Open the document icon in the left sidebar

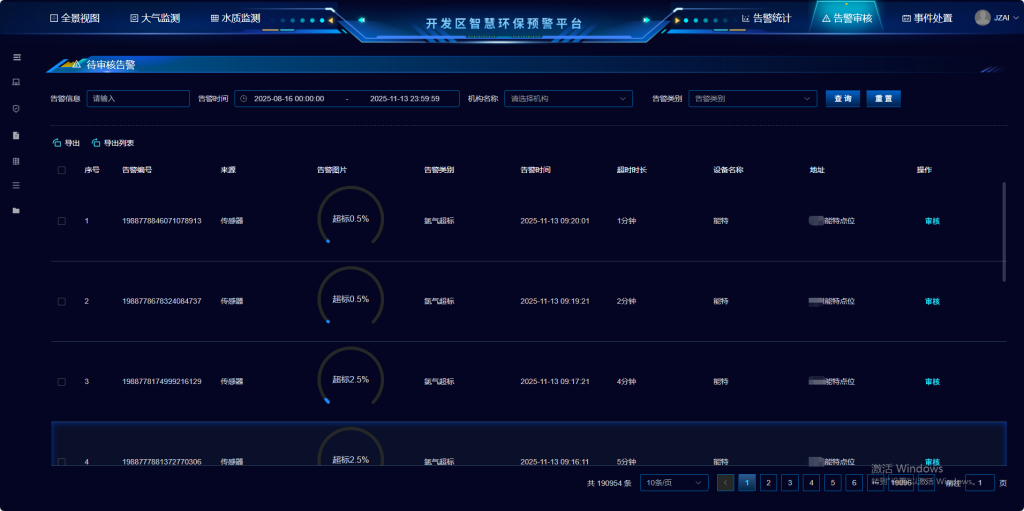tap(16, 134)
